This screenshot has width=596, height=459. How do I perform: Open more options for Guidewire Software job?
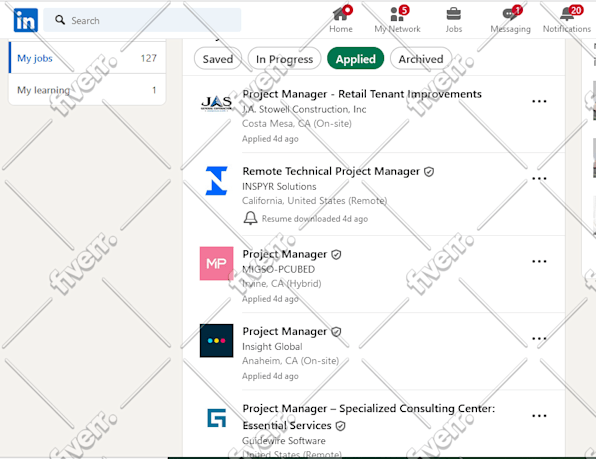coord(539,415)
